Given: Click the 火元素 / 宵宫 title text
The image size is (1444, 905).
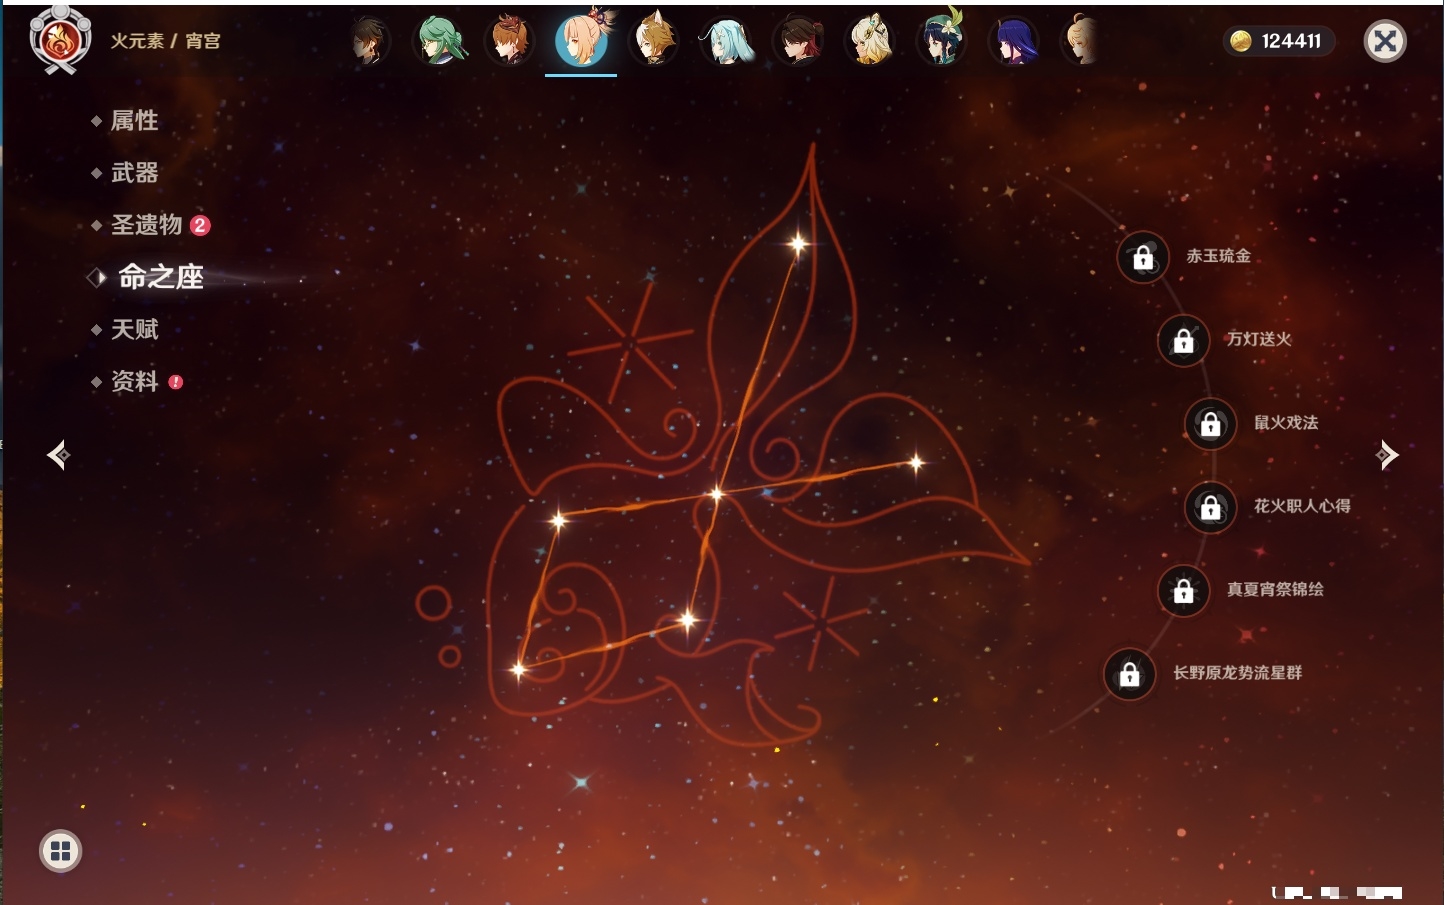Looking at the screenshot, I should tap(165, 41).
